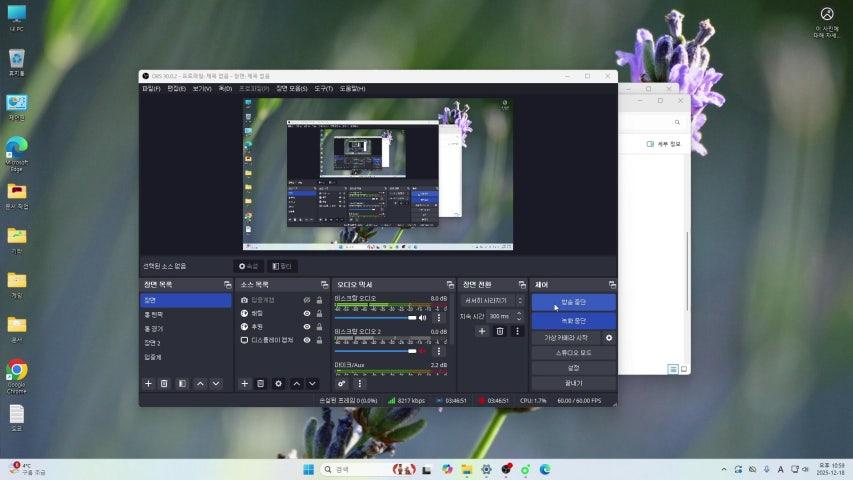Toggle visibility eye for the 배럴 source
This screenshot has height=480, width=853.
pyautogui.click(x=307, y=313)
